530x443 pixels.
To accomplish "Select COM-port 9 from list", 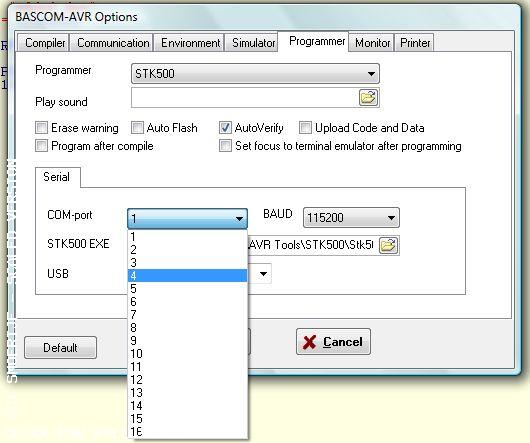I will [188, 341].
